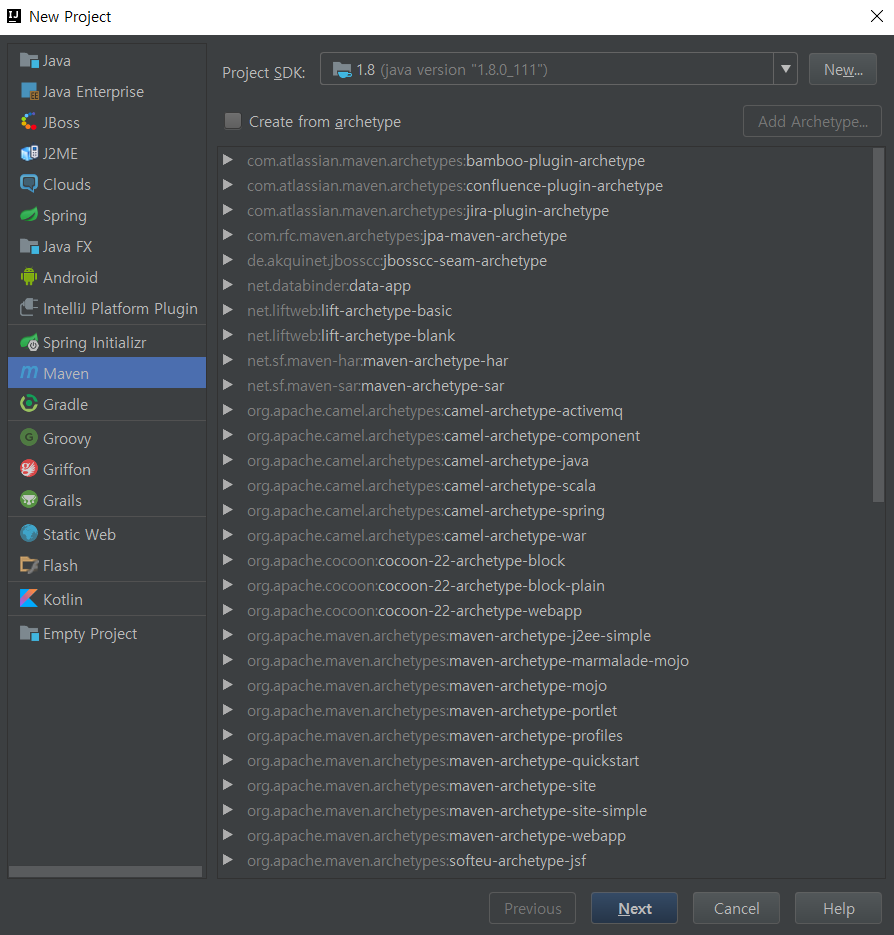This screenshot has width=894, height=935.
Task: Select the Java FX icon
Action: coord(29,246)
